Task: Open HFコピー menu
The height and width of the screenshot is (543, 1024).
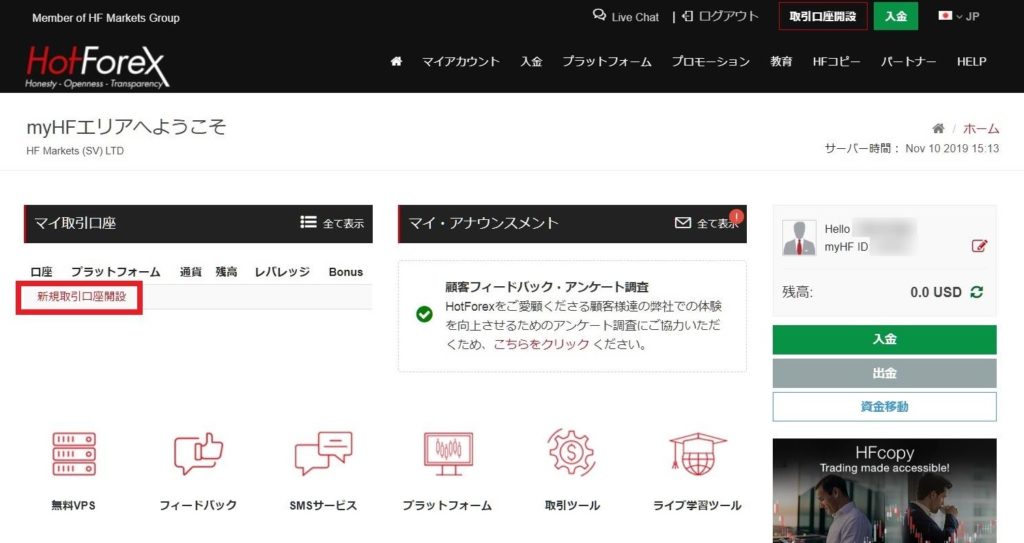Action: coord(836,61)
